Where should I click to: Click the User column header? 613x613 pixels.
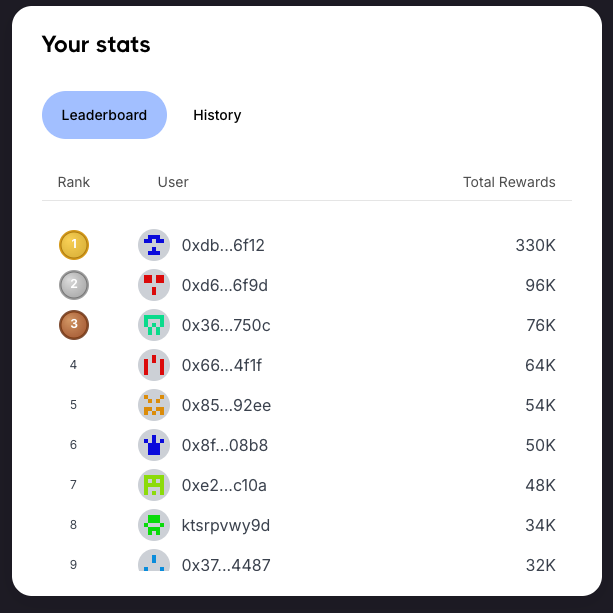[x=173, y=182]
